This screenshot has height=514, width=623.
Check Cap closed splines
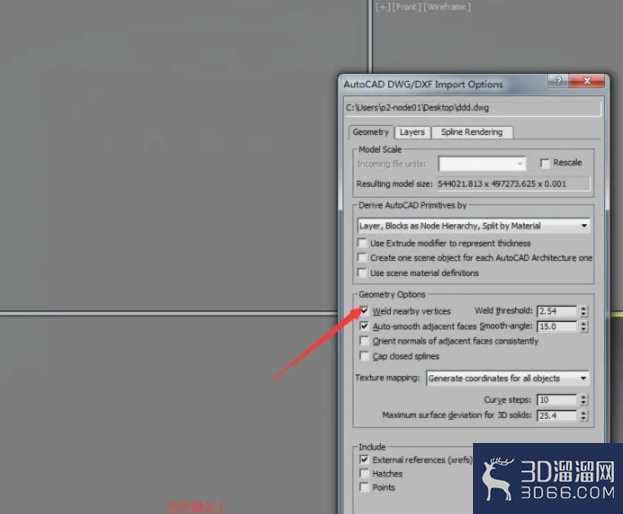(x=364, y=356)
